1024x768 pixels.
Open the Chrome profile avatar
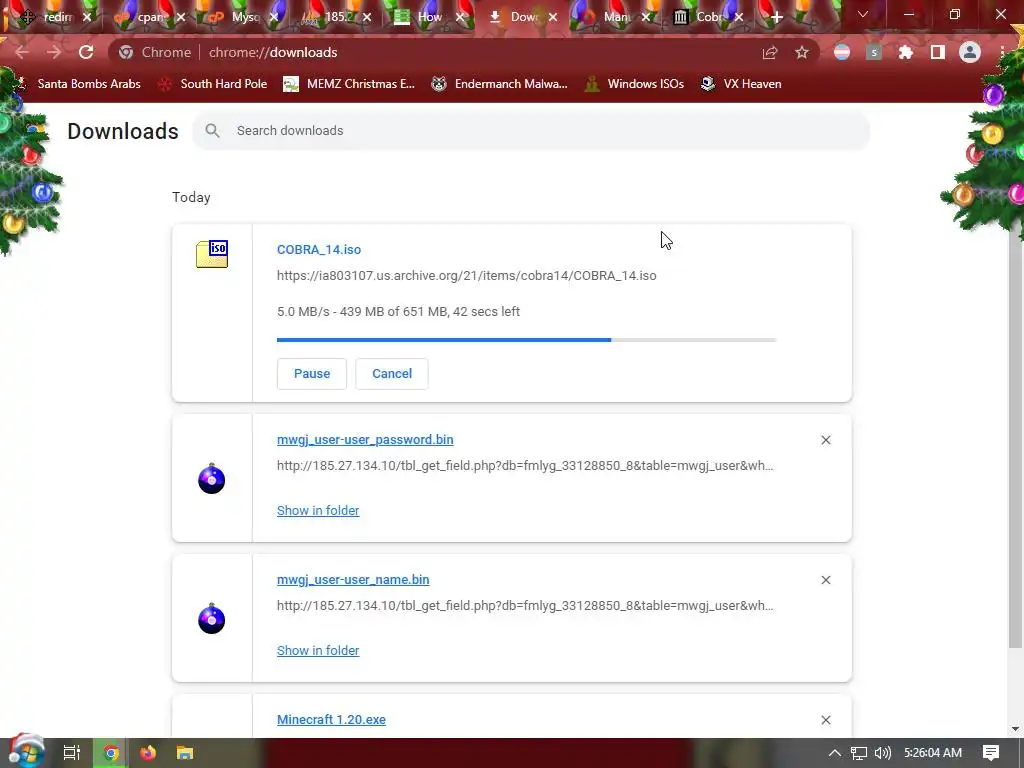(970, 52)
